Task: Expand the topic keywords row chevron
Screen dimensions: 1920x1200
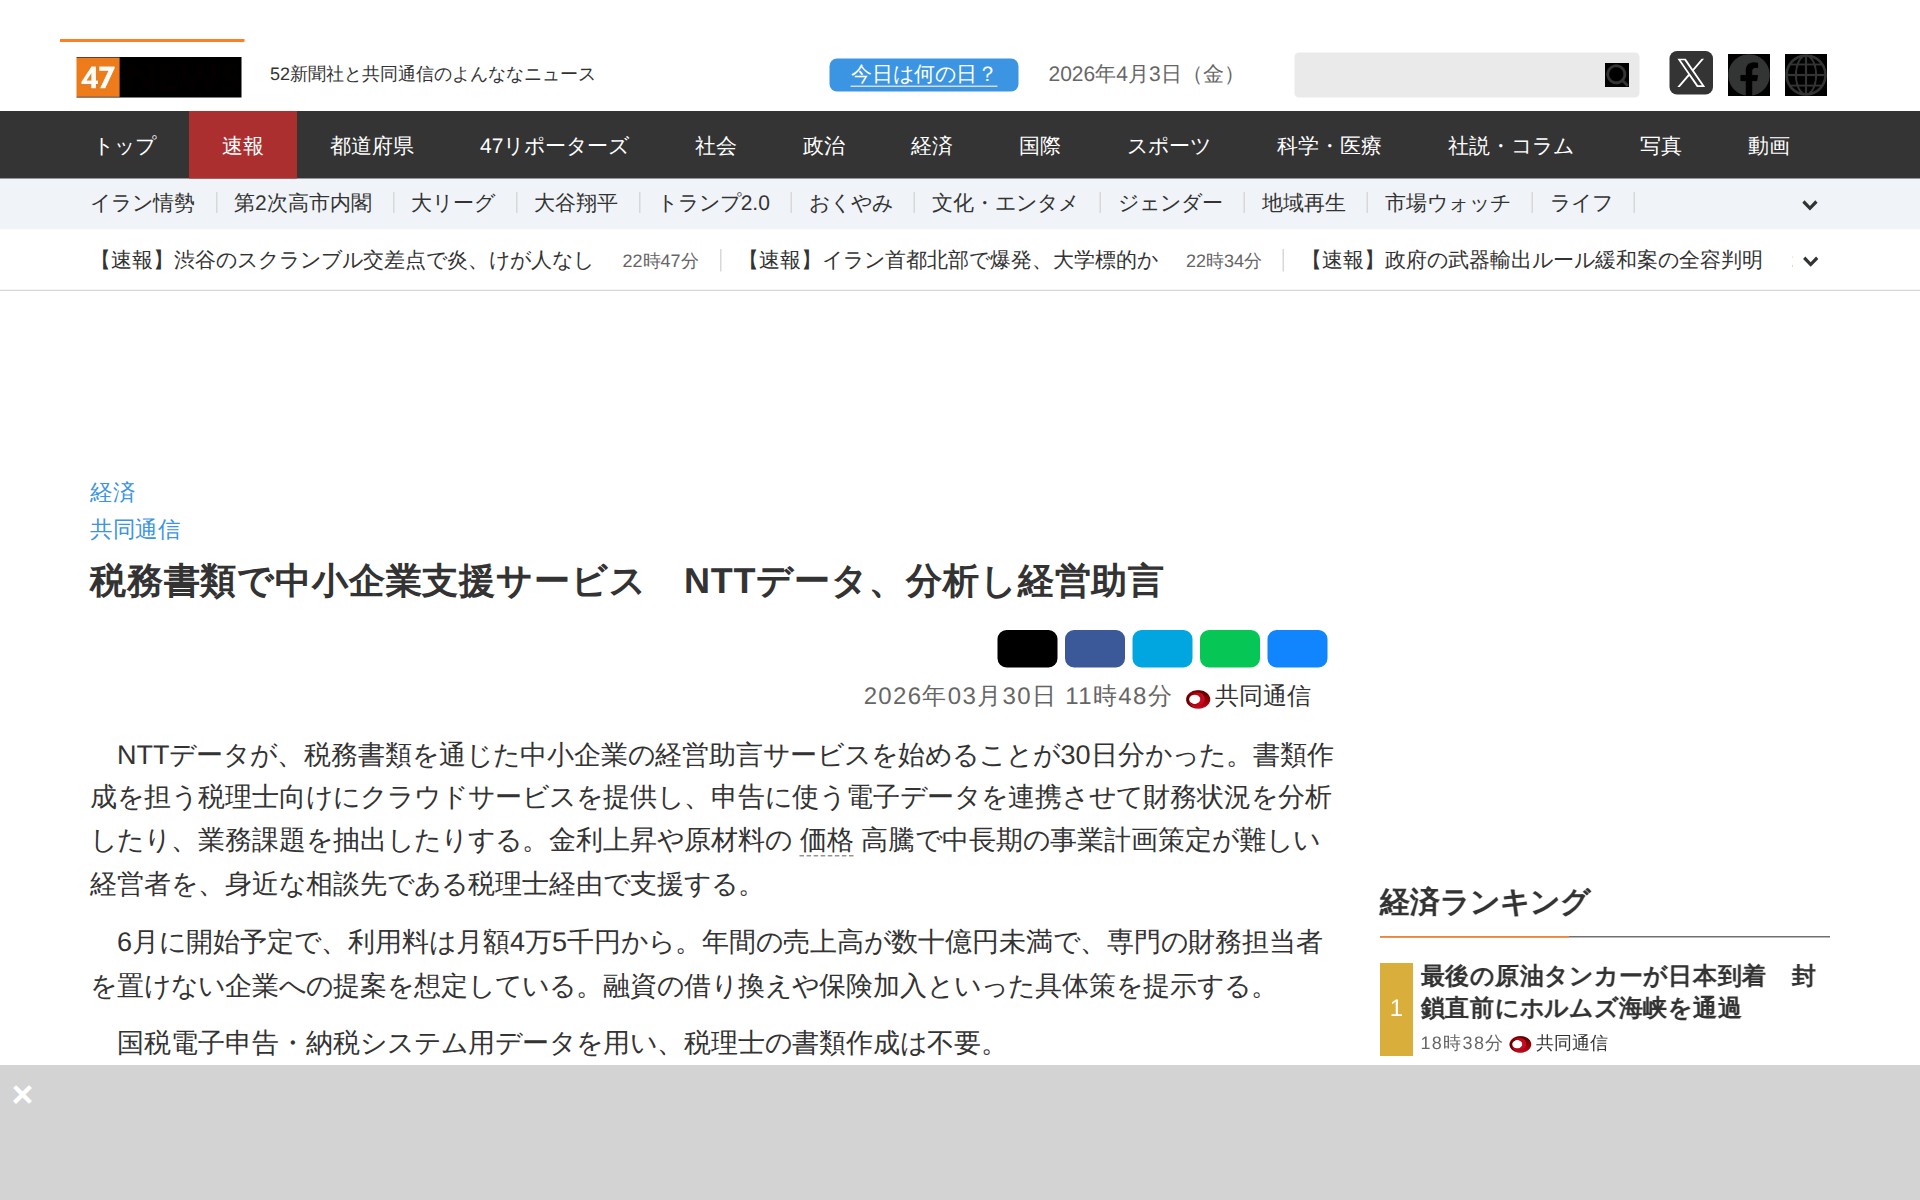Action: [1809, 205]
